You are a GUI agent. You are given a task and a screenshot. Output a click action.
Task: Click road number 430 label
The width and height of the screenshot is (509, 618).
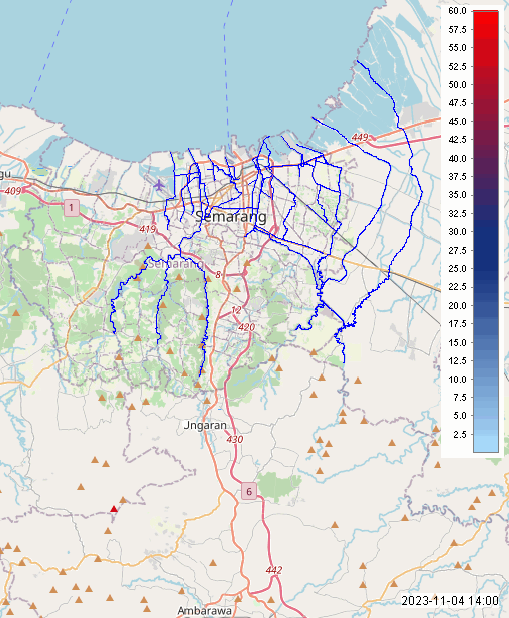(235, 439)
